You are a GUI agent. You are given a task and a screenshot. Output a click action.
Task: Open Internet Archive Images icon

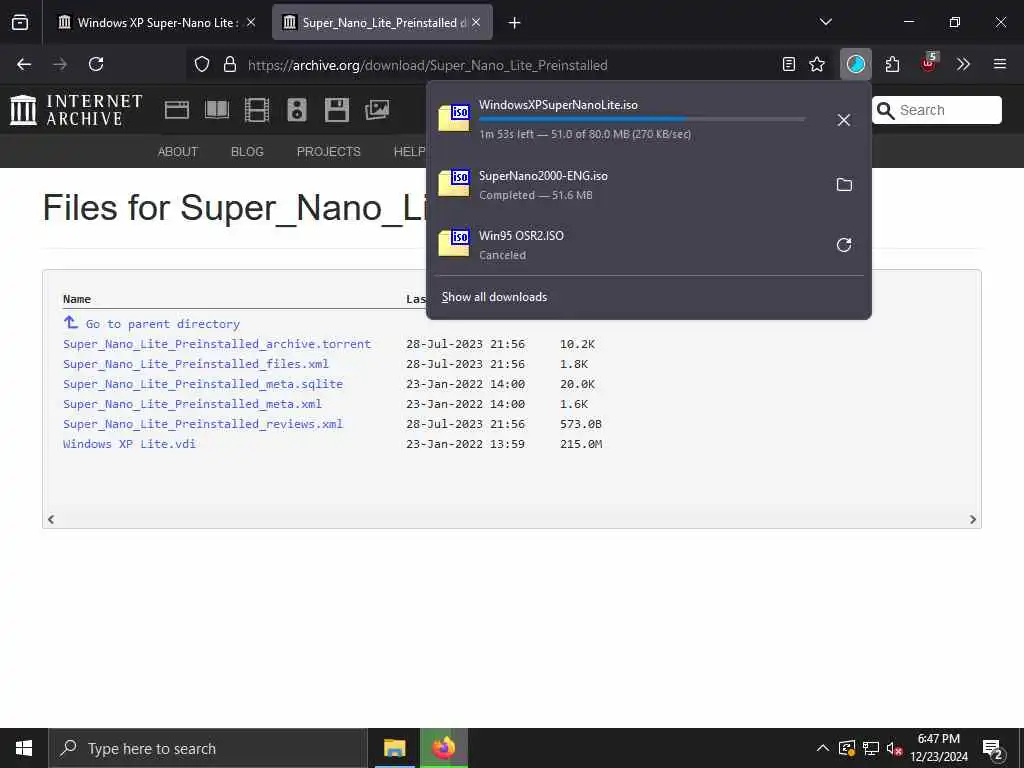[377, 110]
